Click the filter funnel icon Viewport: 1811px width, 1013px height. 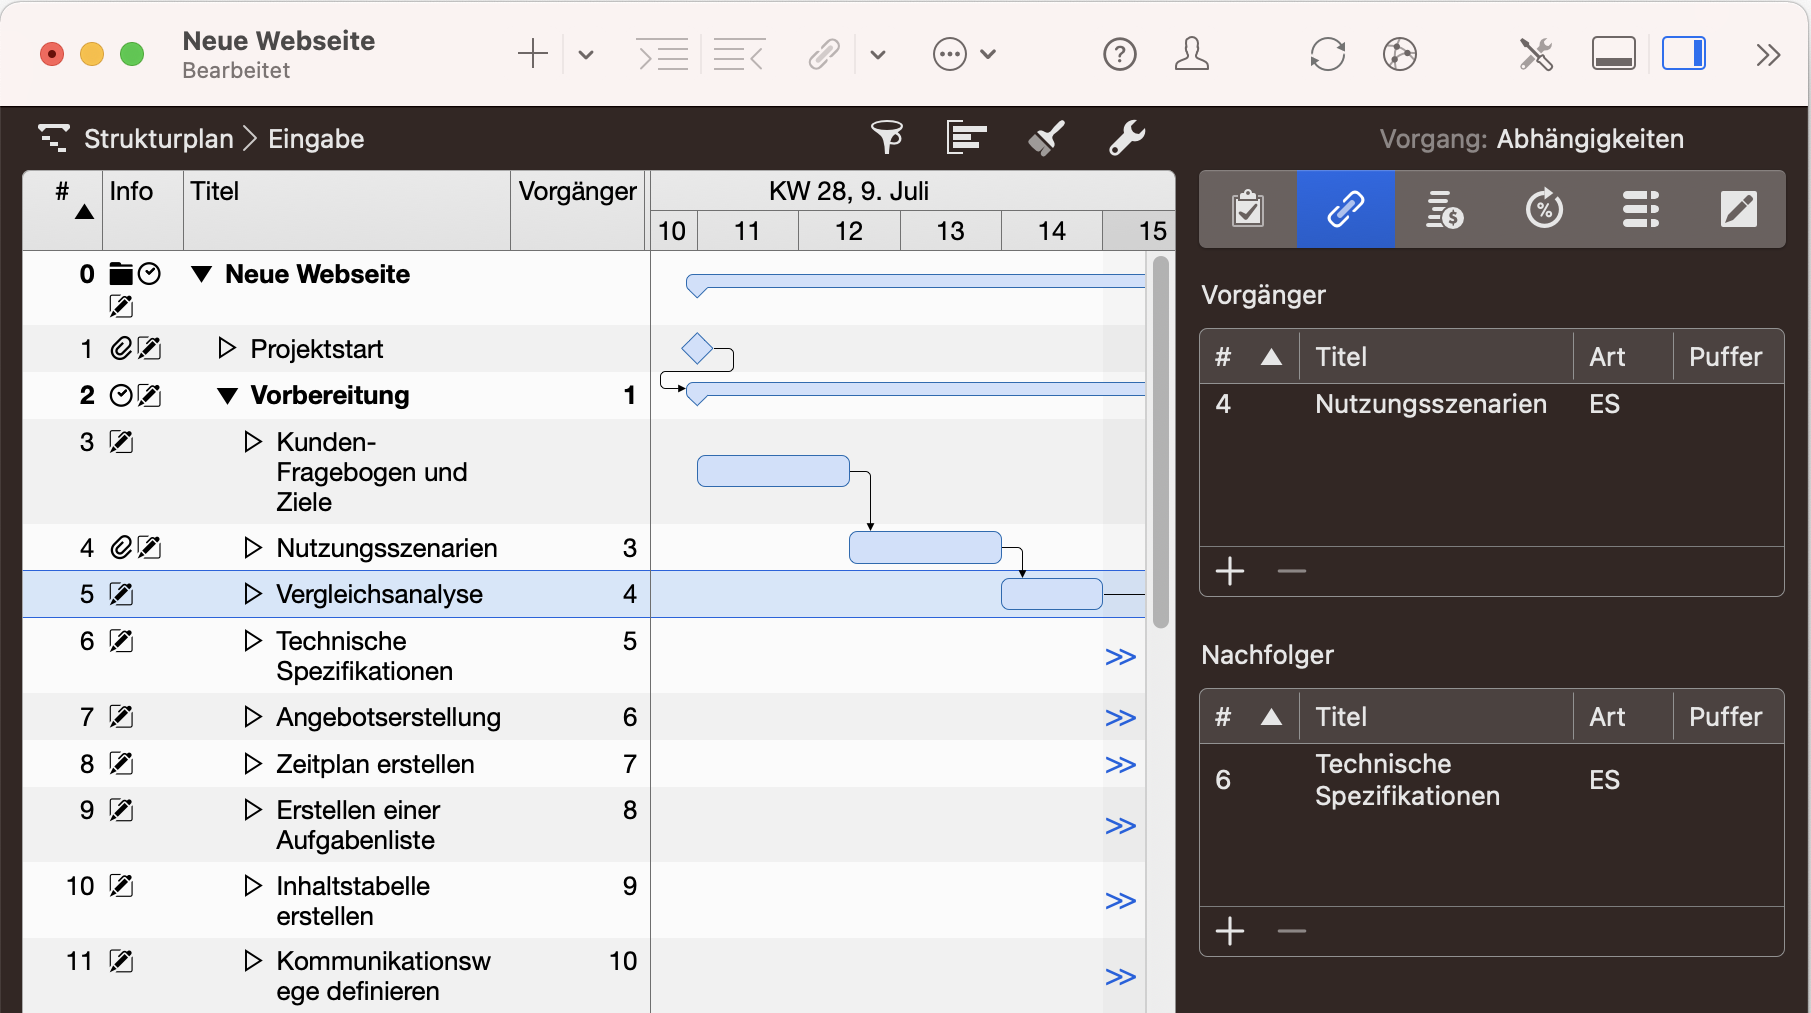tap(886, 138)
